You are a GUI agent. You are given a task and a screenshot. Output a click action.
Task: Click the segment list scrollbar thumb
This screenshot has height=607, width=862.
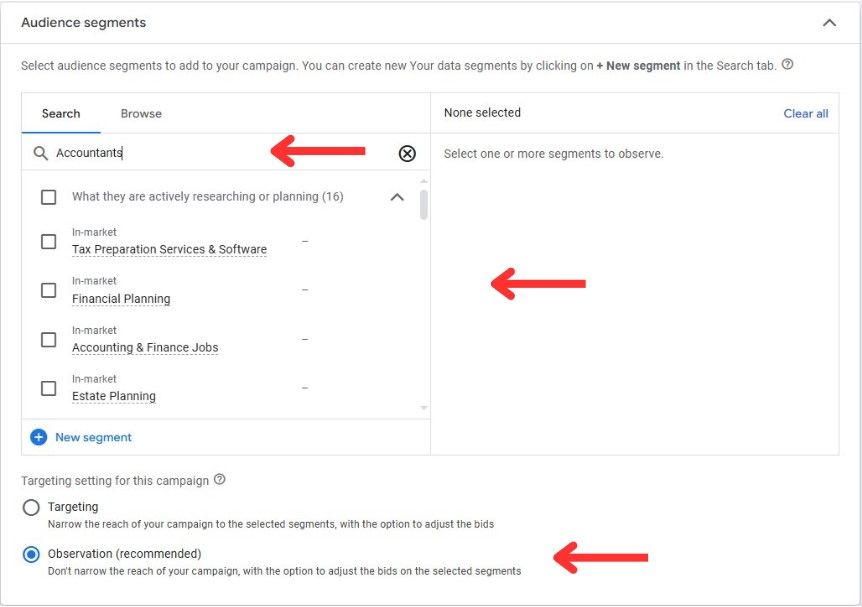tap(423, 205)
